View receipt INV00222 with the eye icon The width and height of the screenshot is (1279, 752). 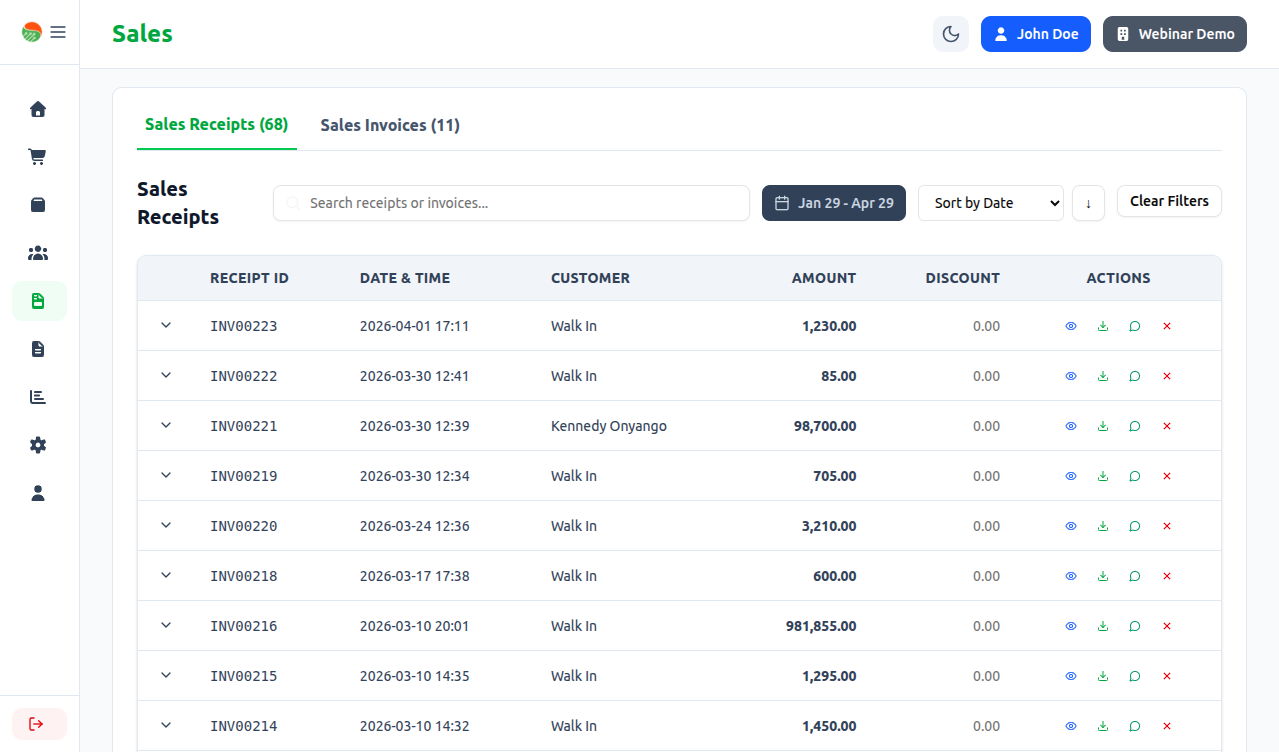(x=1071, y=376)
